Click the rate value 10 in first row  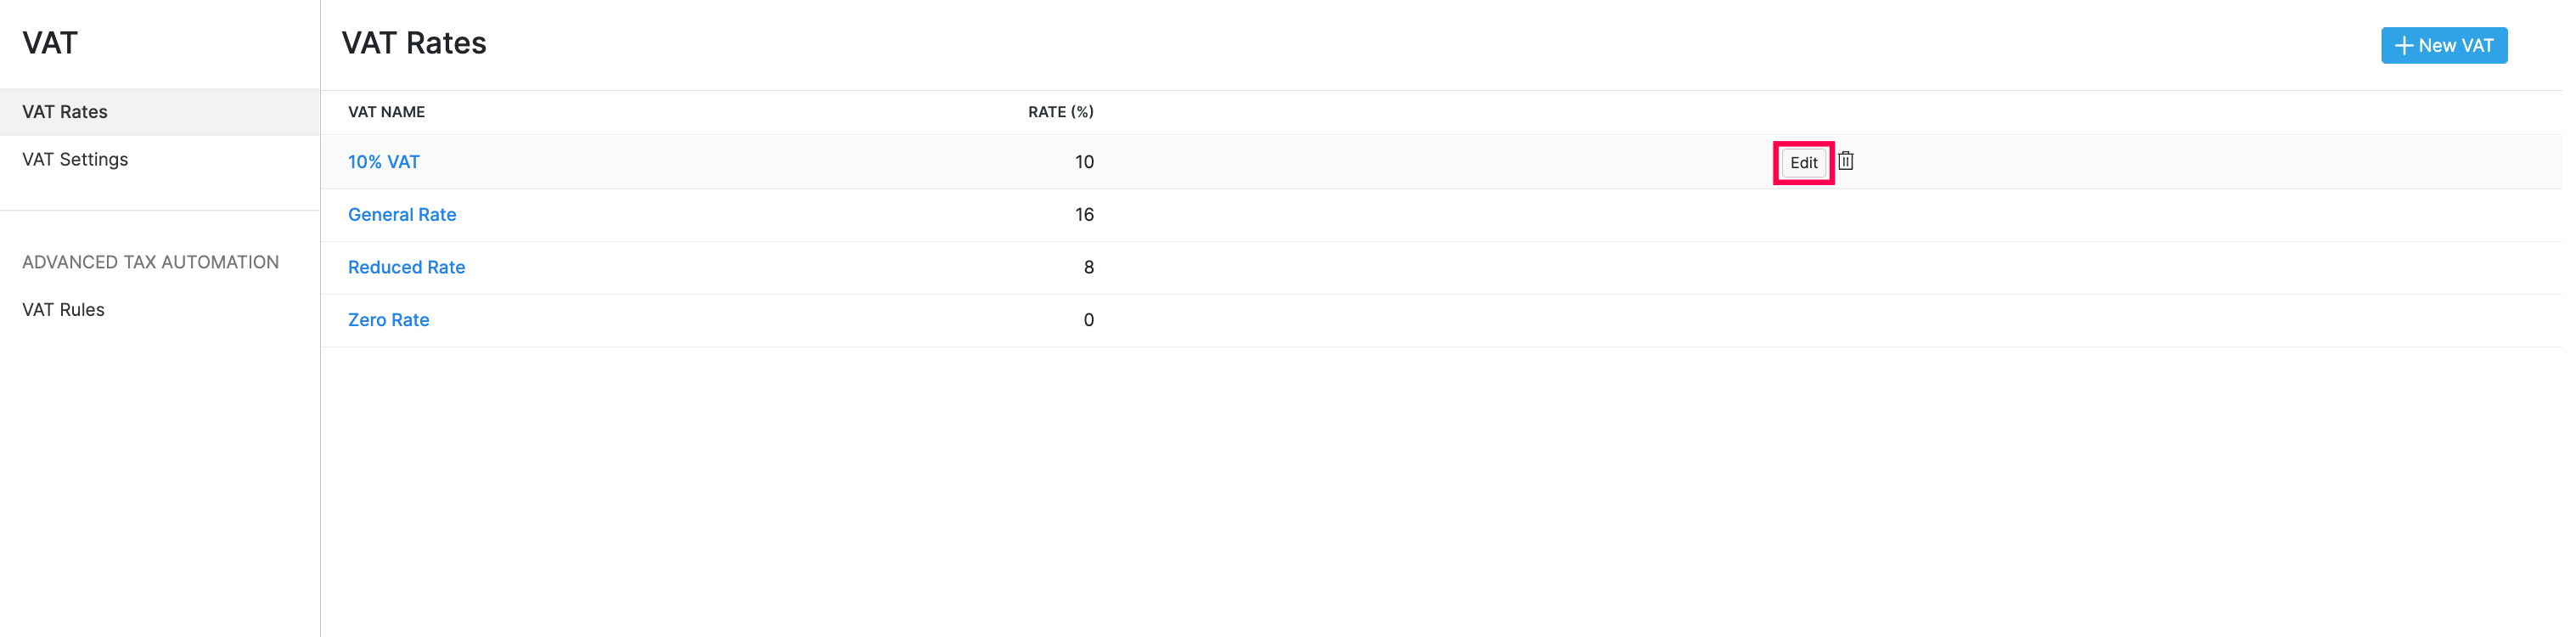1084,162
